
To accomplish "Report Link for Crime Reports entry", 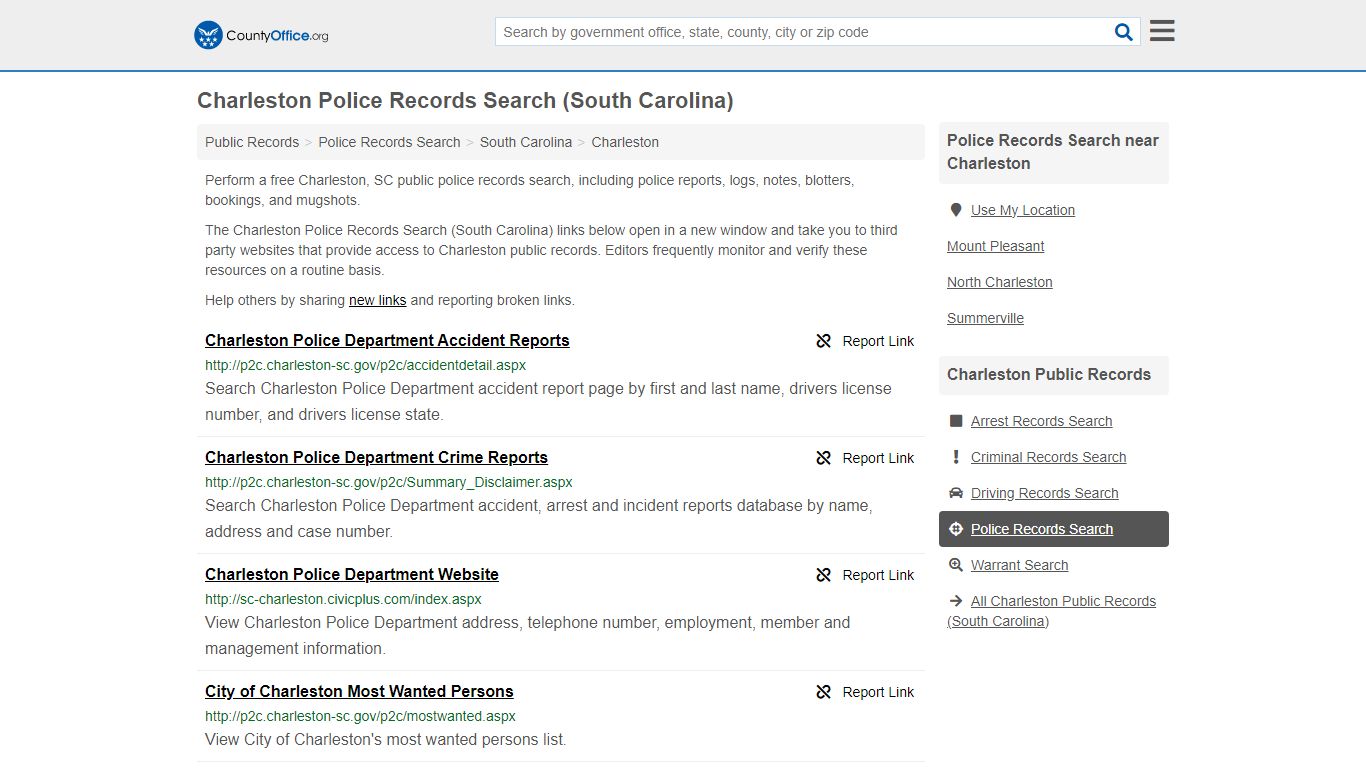I will 878,458.
